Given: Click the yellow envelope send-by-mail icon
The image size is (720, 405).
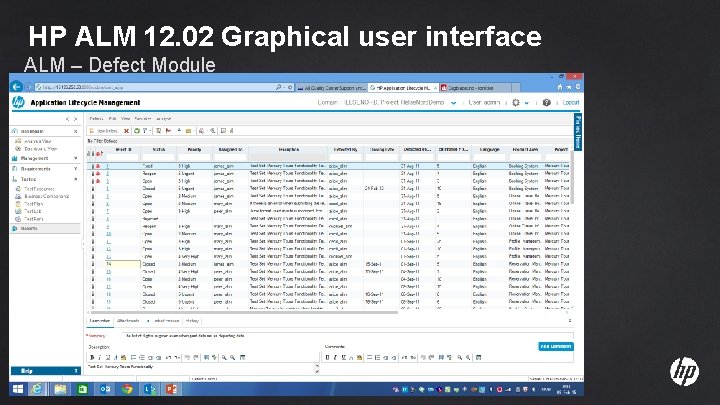Looking at the screenshot, I should tap(188, 131).
